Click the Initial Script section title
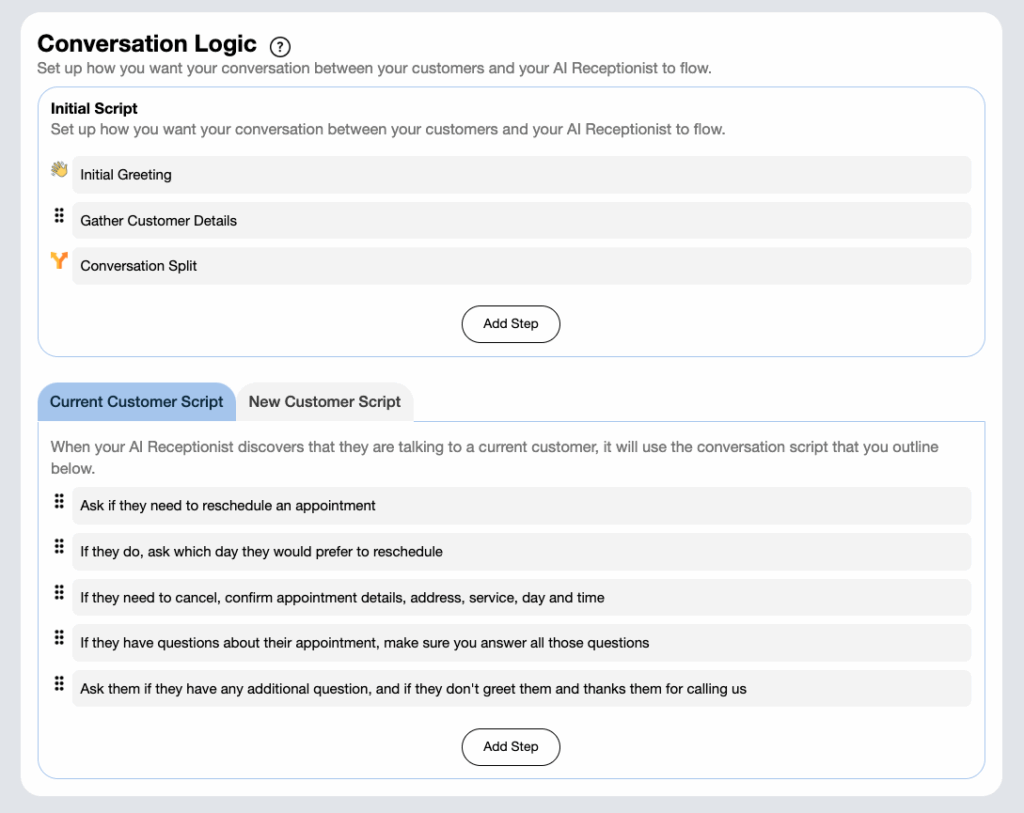The height and width of the screenshot is (813, 1024). click(x=94, y=108)
